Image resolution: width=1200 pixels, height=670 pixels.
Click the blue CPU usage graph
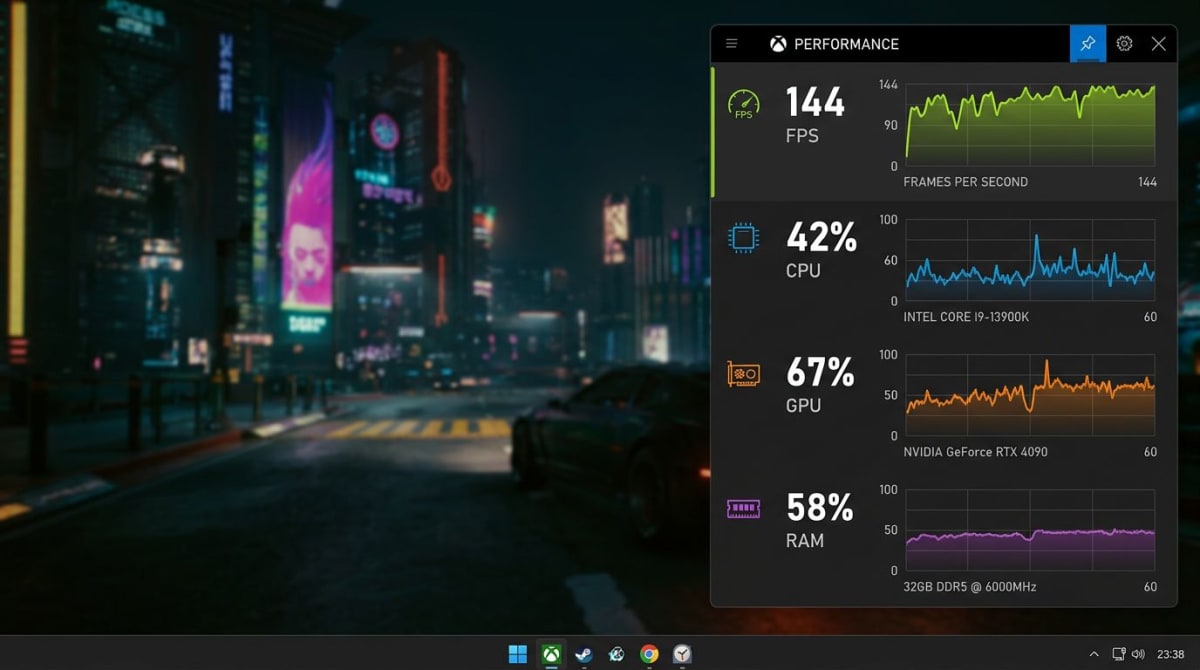pos(1030,260)
